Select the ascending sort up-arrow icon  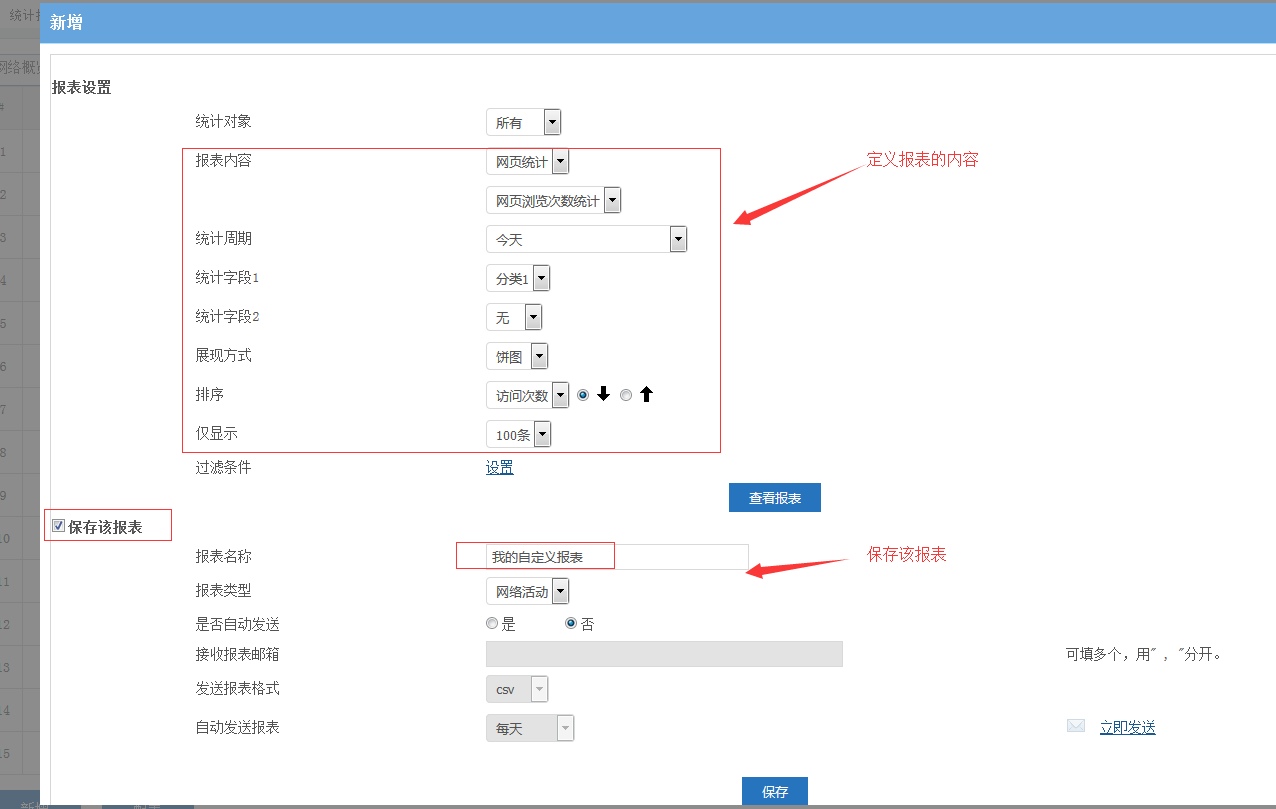coord(646,395)
